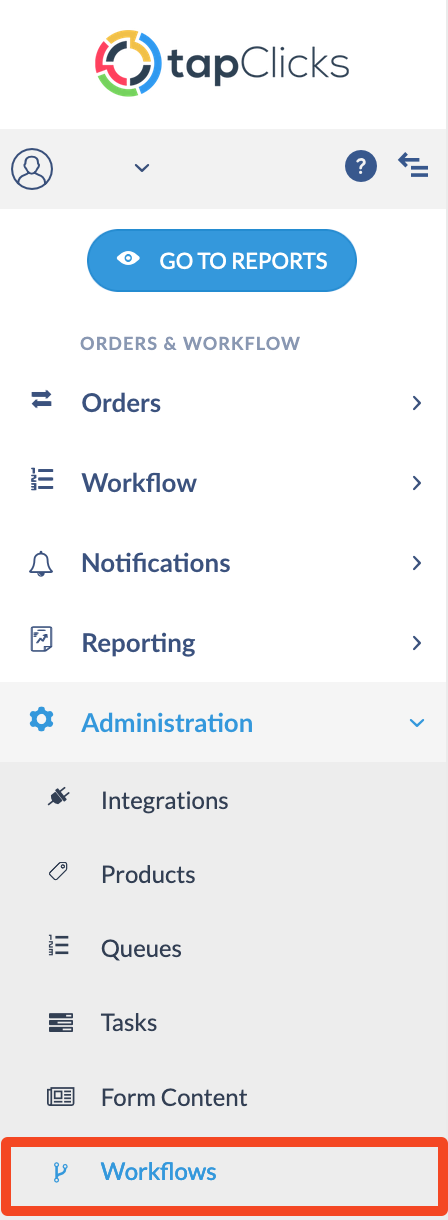Click the Workflow numbered-list icon

(41, 480)
